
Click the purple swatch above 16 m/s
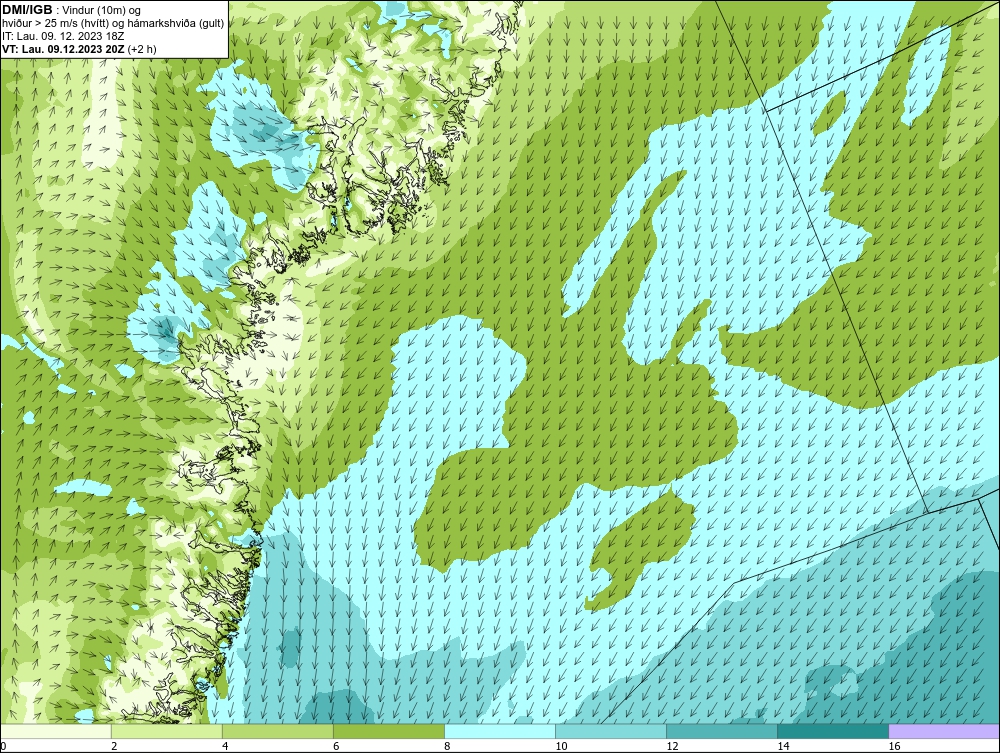(944, 731)
